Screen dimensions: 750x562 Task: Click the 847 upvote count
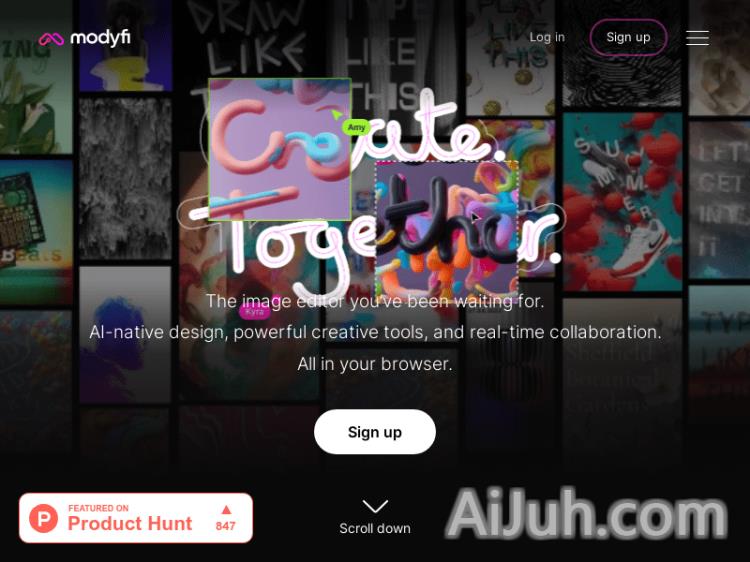225,526
